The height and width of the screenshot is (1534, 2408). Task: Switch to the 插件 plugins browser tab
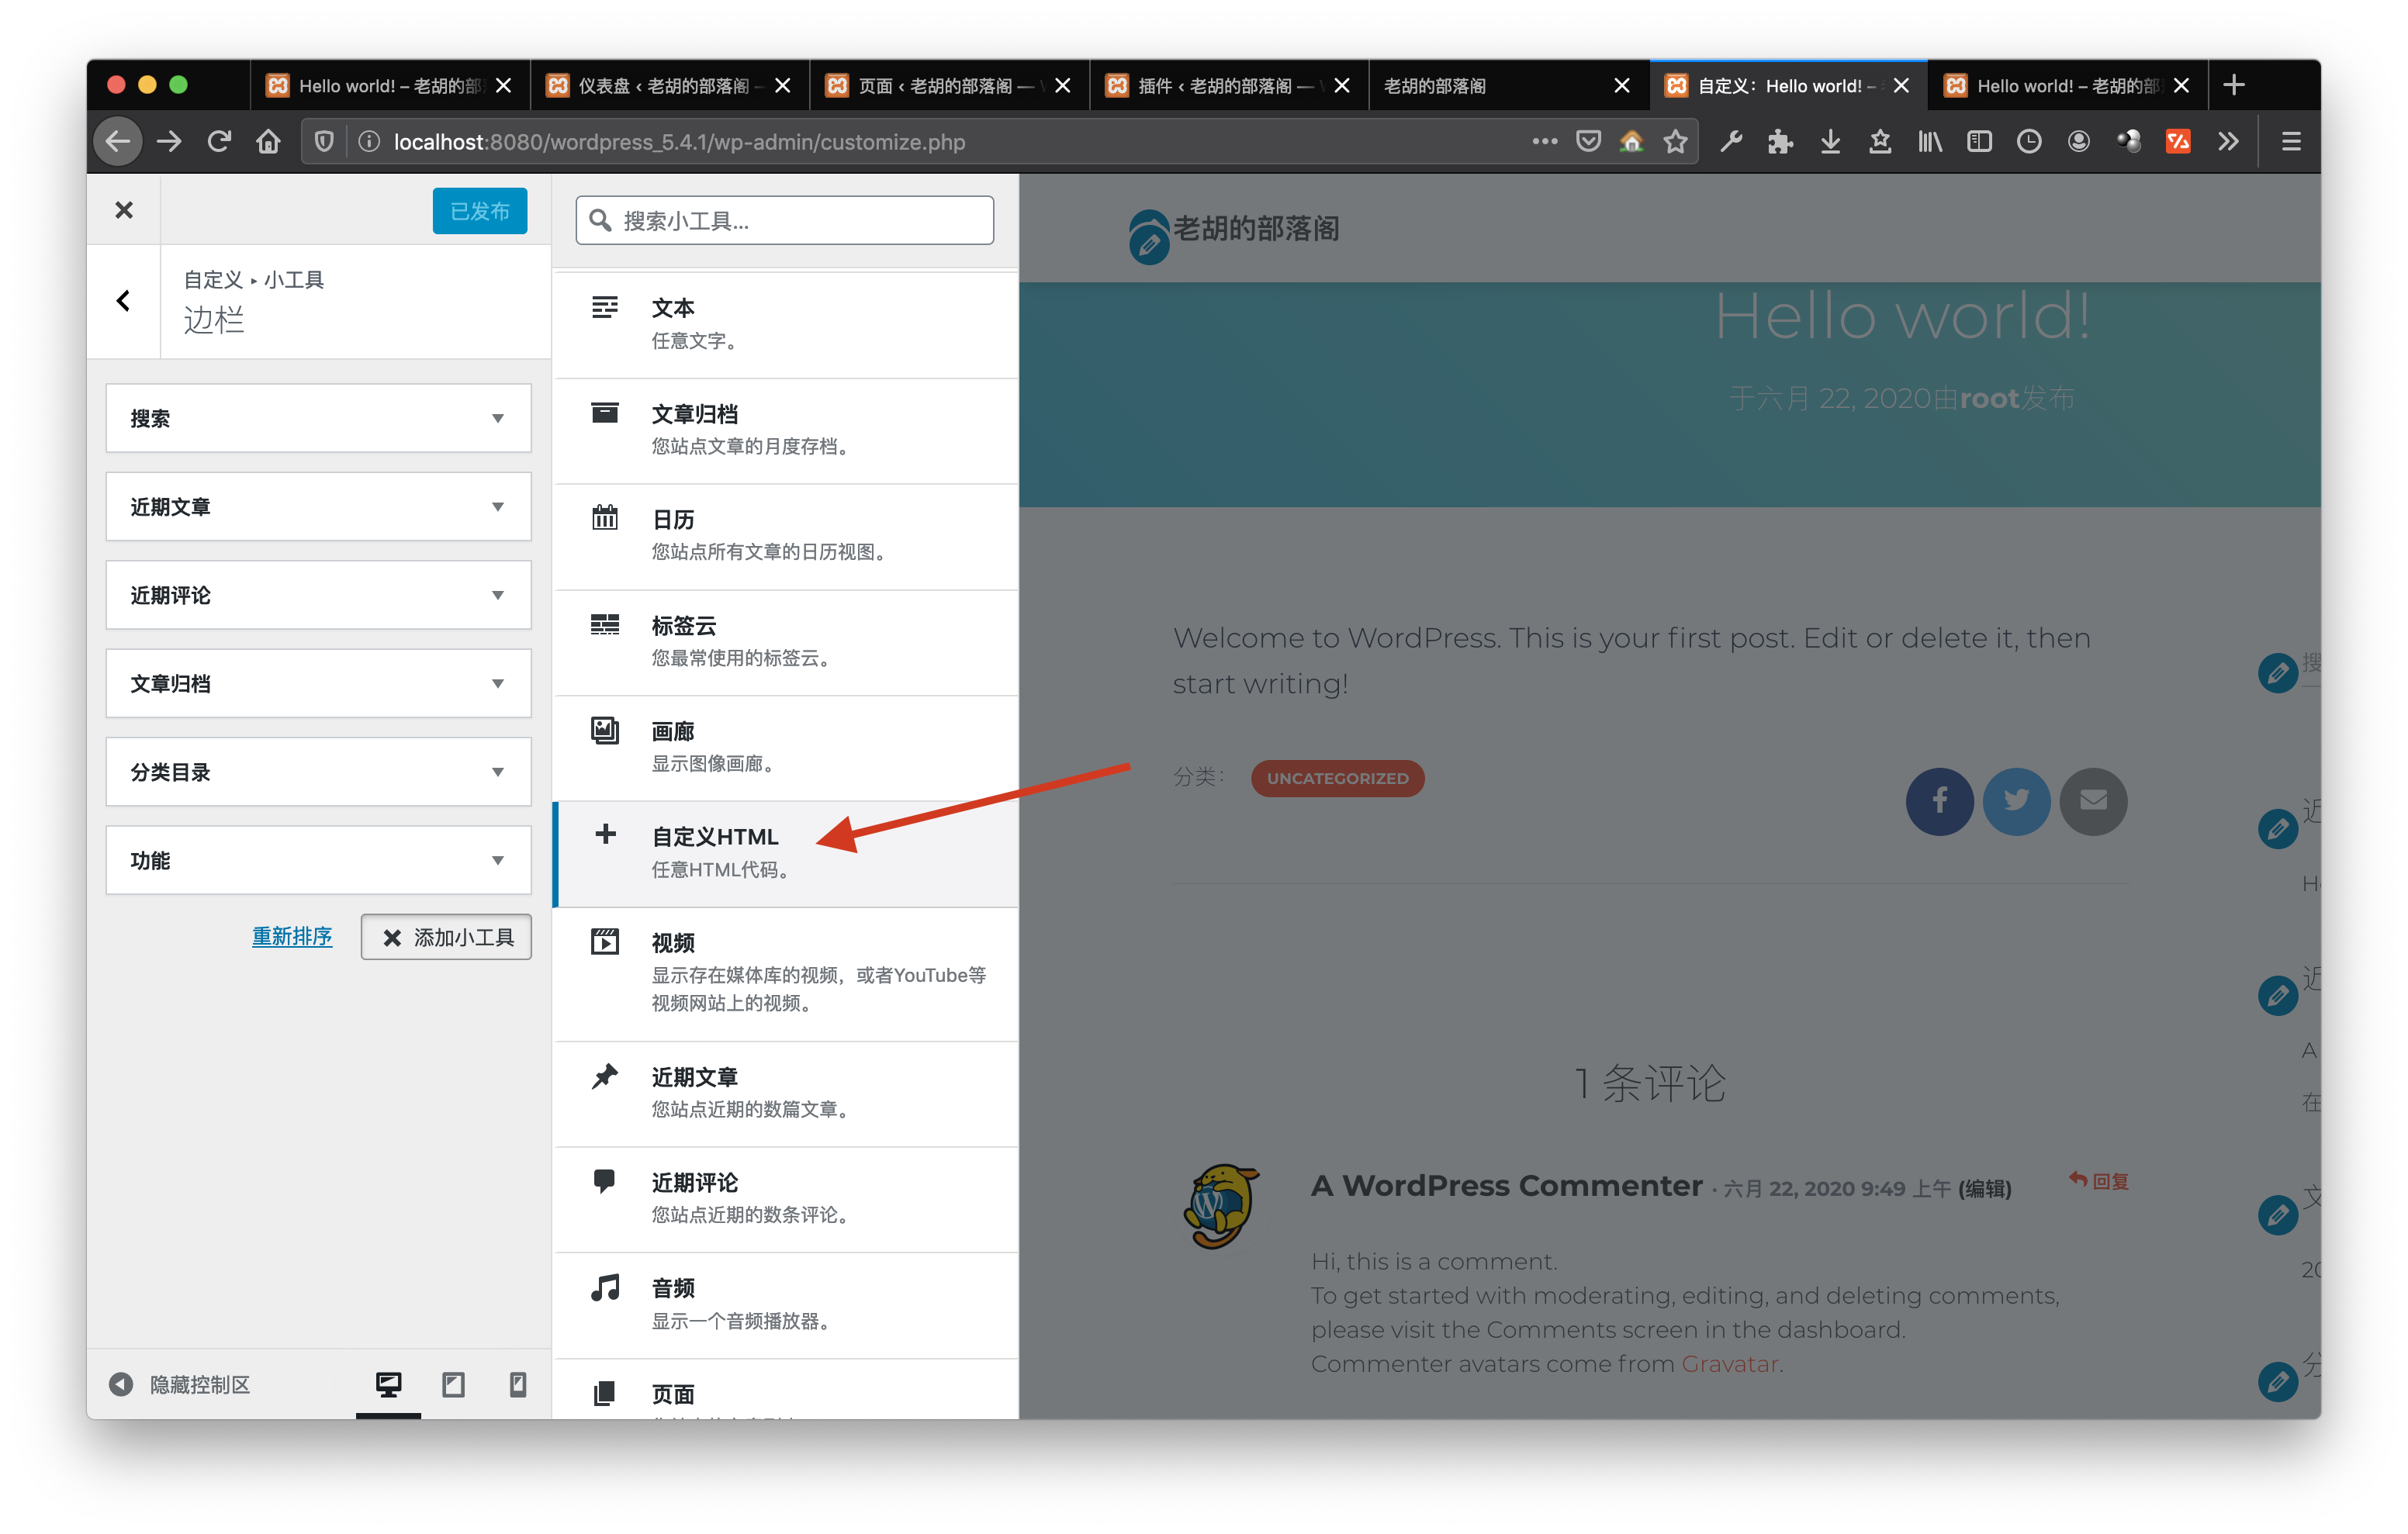[1228, 85]
